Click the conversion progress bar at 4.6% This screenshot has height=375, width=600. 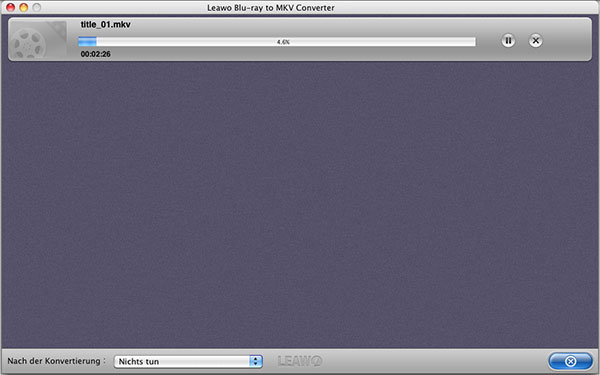pos(277,41)
